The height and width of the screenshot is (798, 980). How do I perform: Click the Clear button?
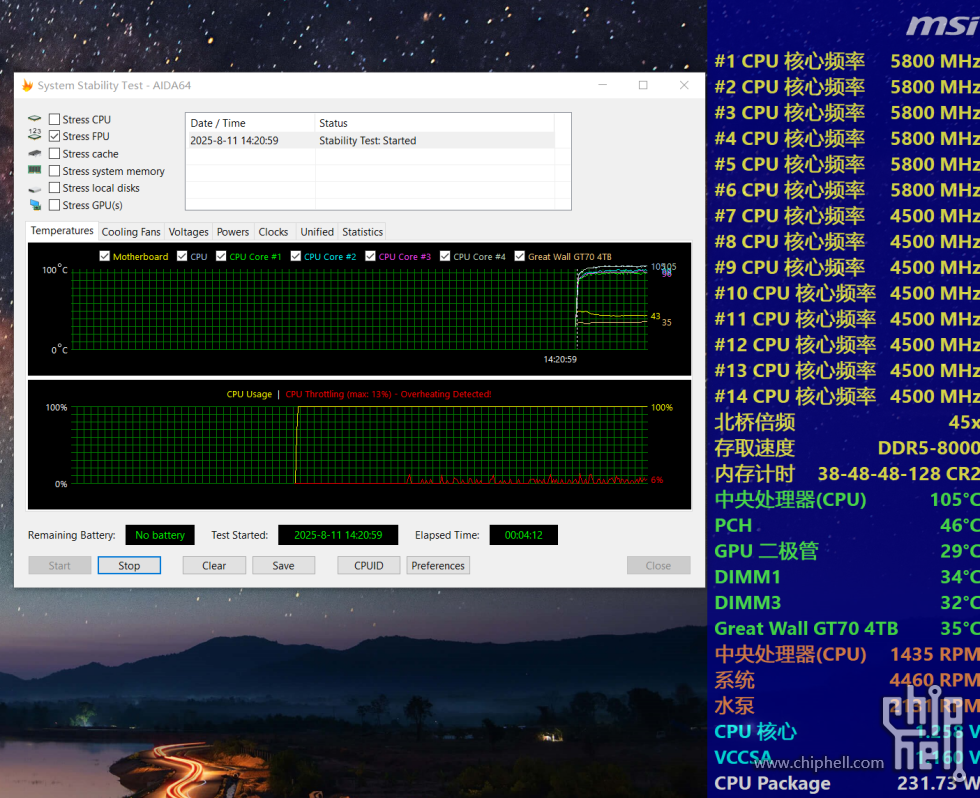(x=214, y=566)
